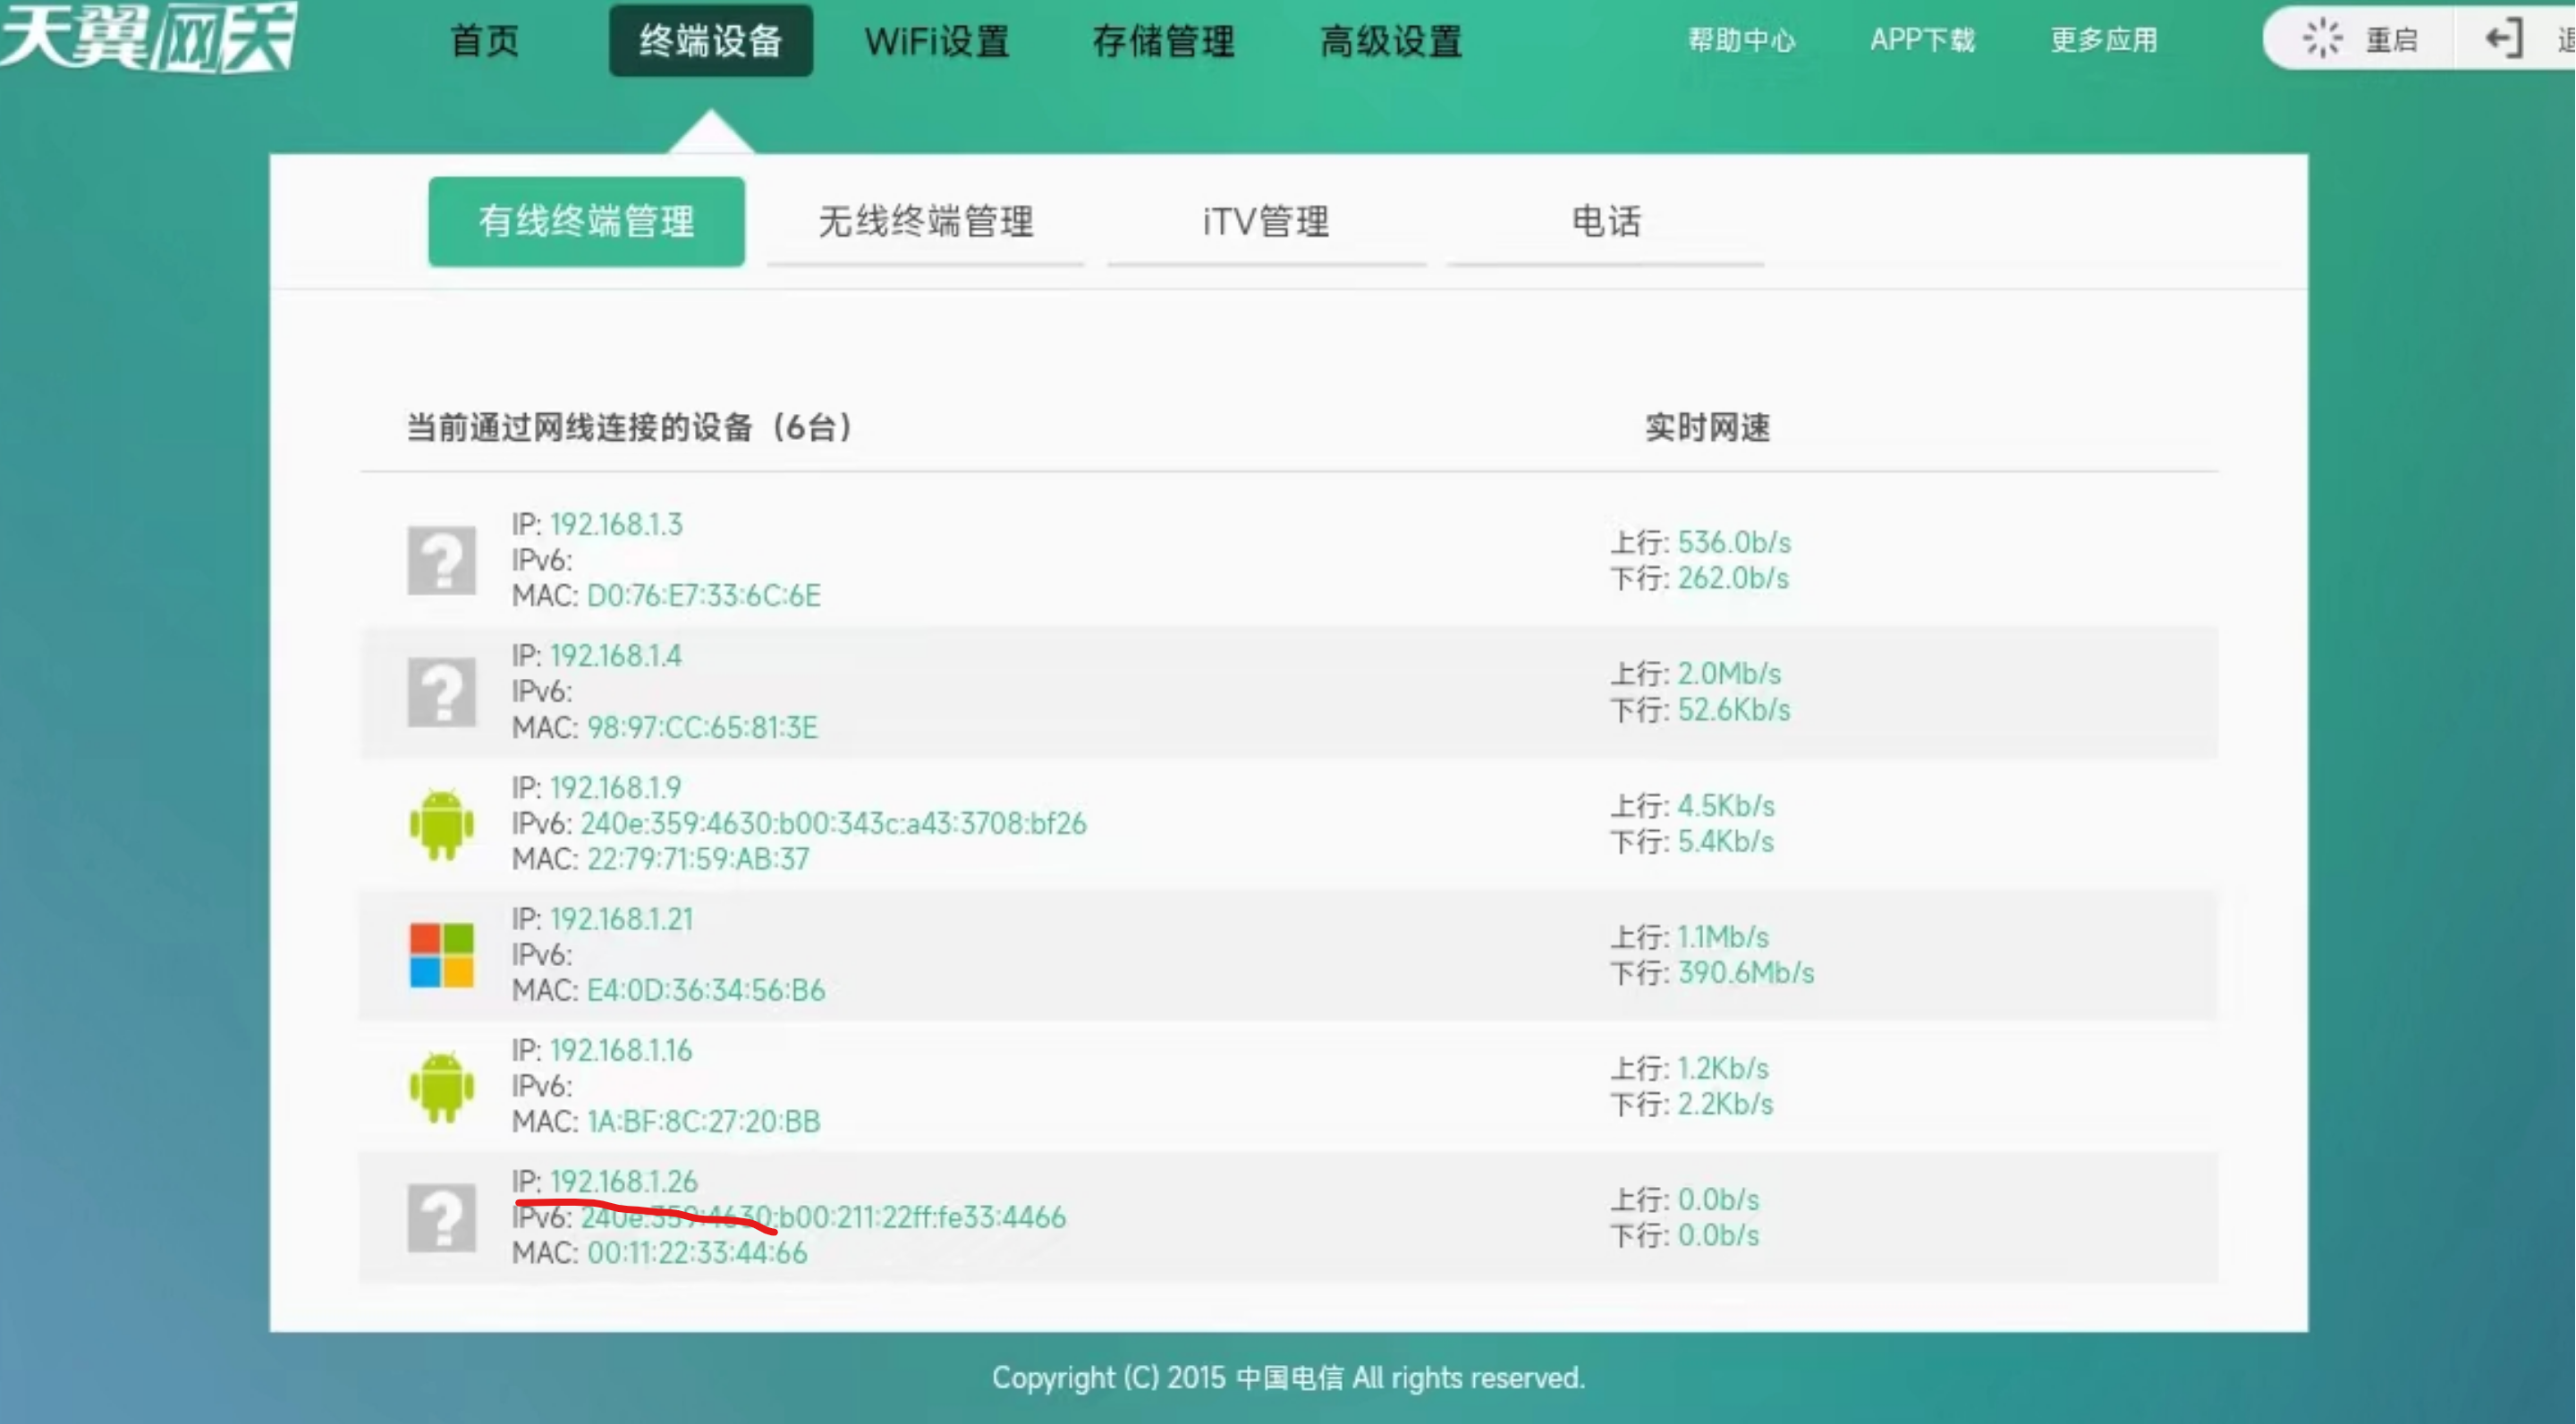Open 更多应用 link
The image size is (2576, 1424).
point(2104,40)
